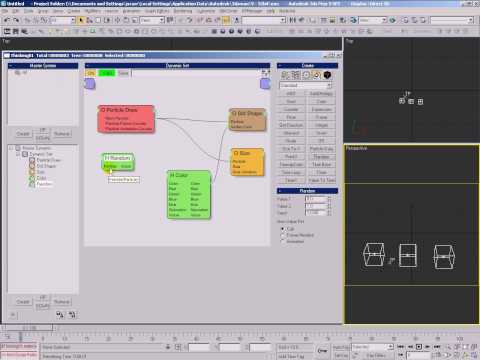Click the Seed value field
This screenshot has height=360, width=480.
316,213
